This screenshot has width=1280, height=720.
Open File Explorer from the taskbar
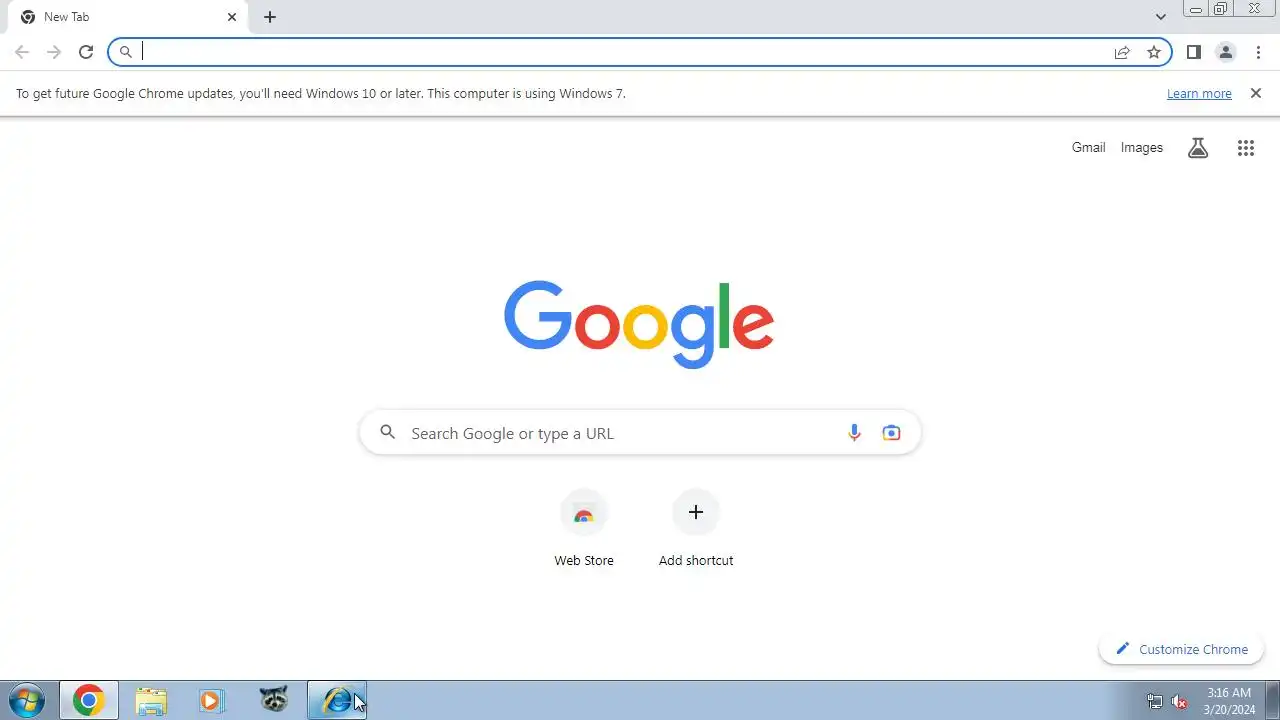(151, 700)
